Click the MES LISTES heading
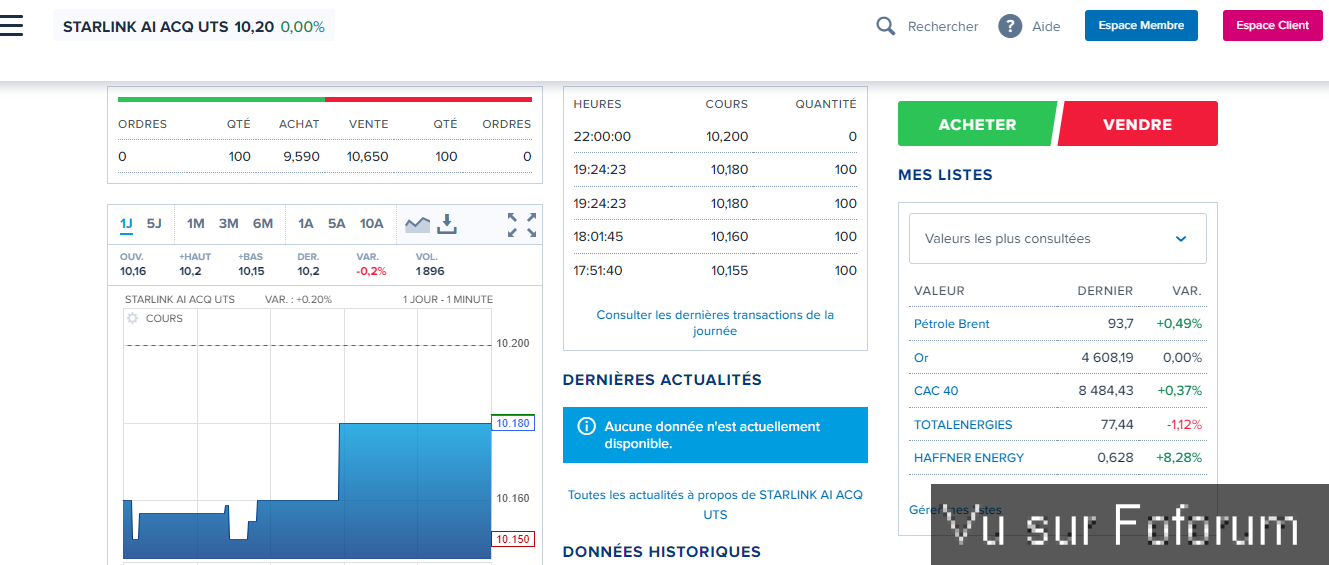This screenshot has height=565, width=1329. pyautogui.click(x=945, y=175)
